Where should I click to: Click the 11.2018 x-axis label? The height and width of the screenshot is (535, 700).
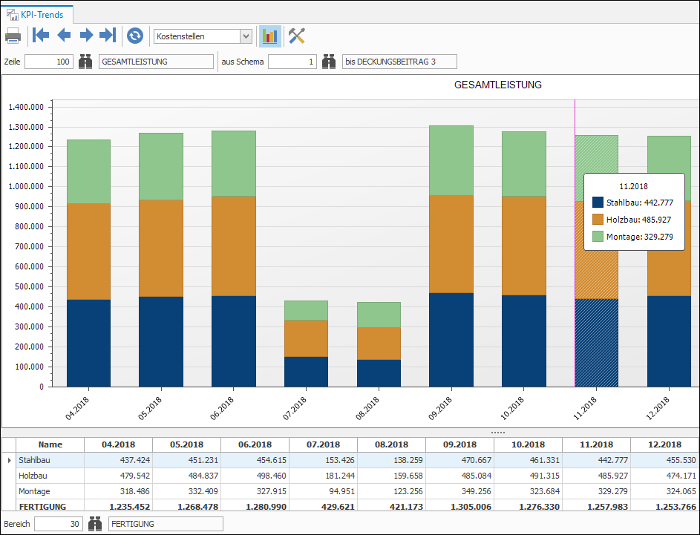[585, 408]
